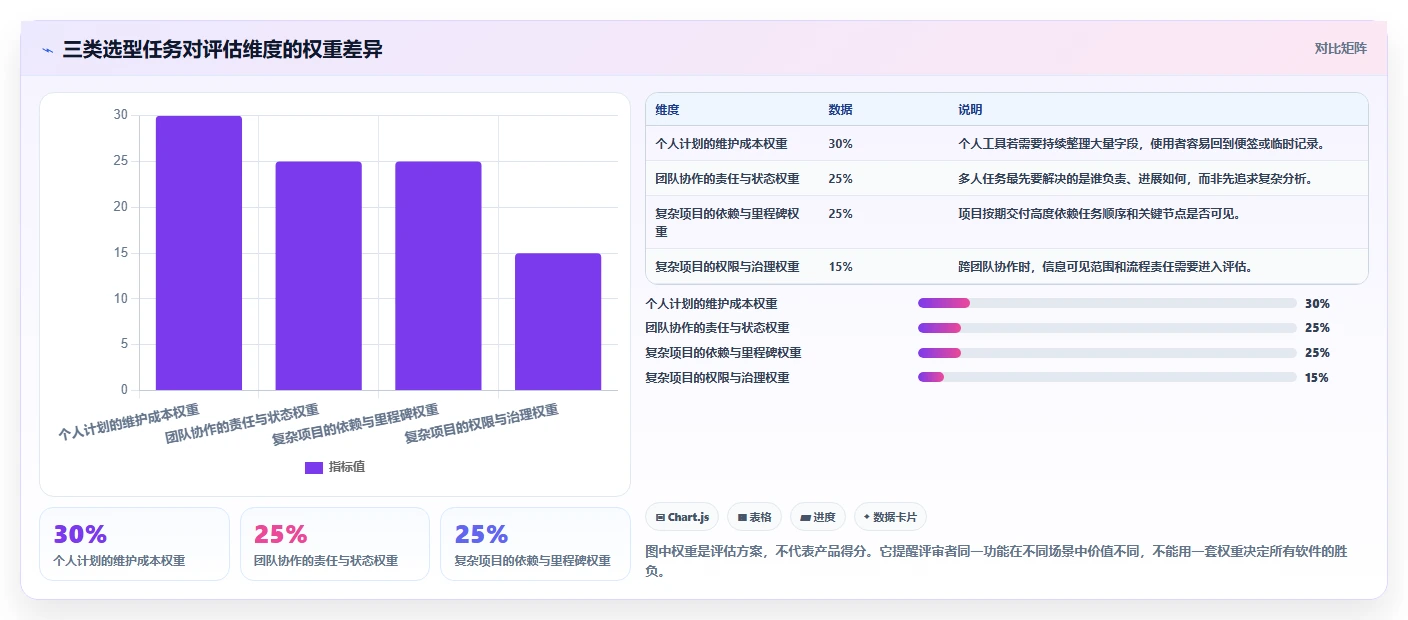Select the 数据卡片 chip
This screenshot has width=1408, height=620.
tap(889, 517)
